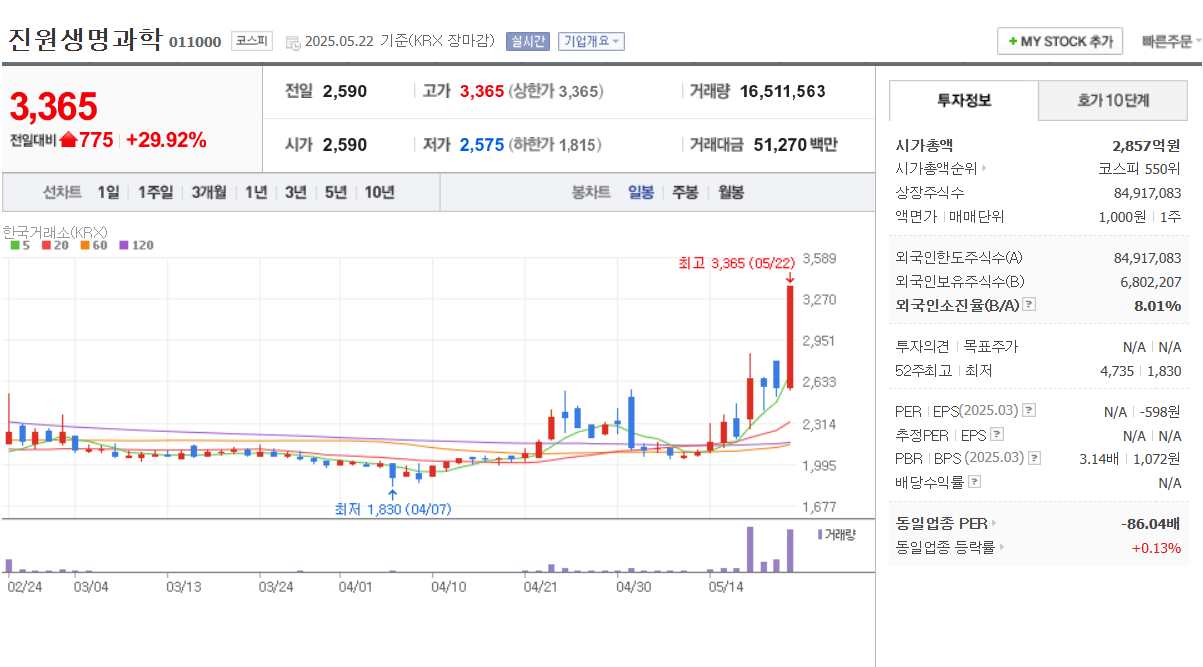The width and height of the screenshot is (1203, 667).
Task: Click the 진원생명과학 stock name
Action: [85, 39]
